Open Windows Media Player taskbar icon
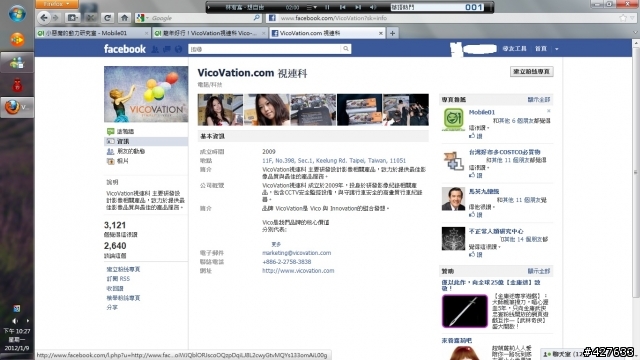640x360 pixels. (17, 40)
